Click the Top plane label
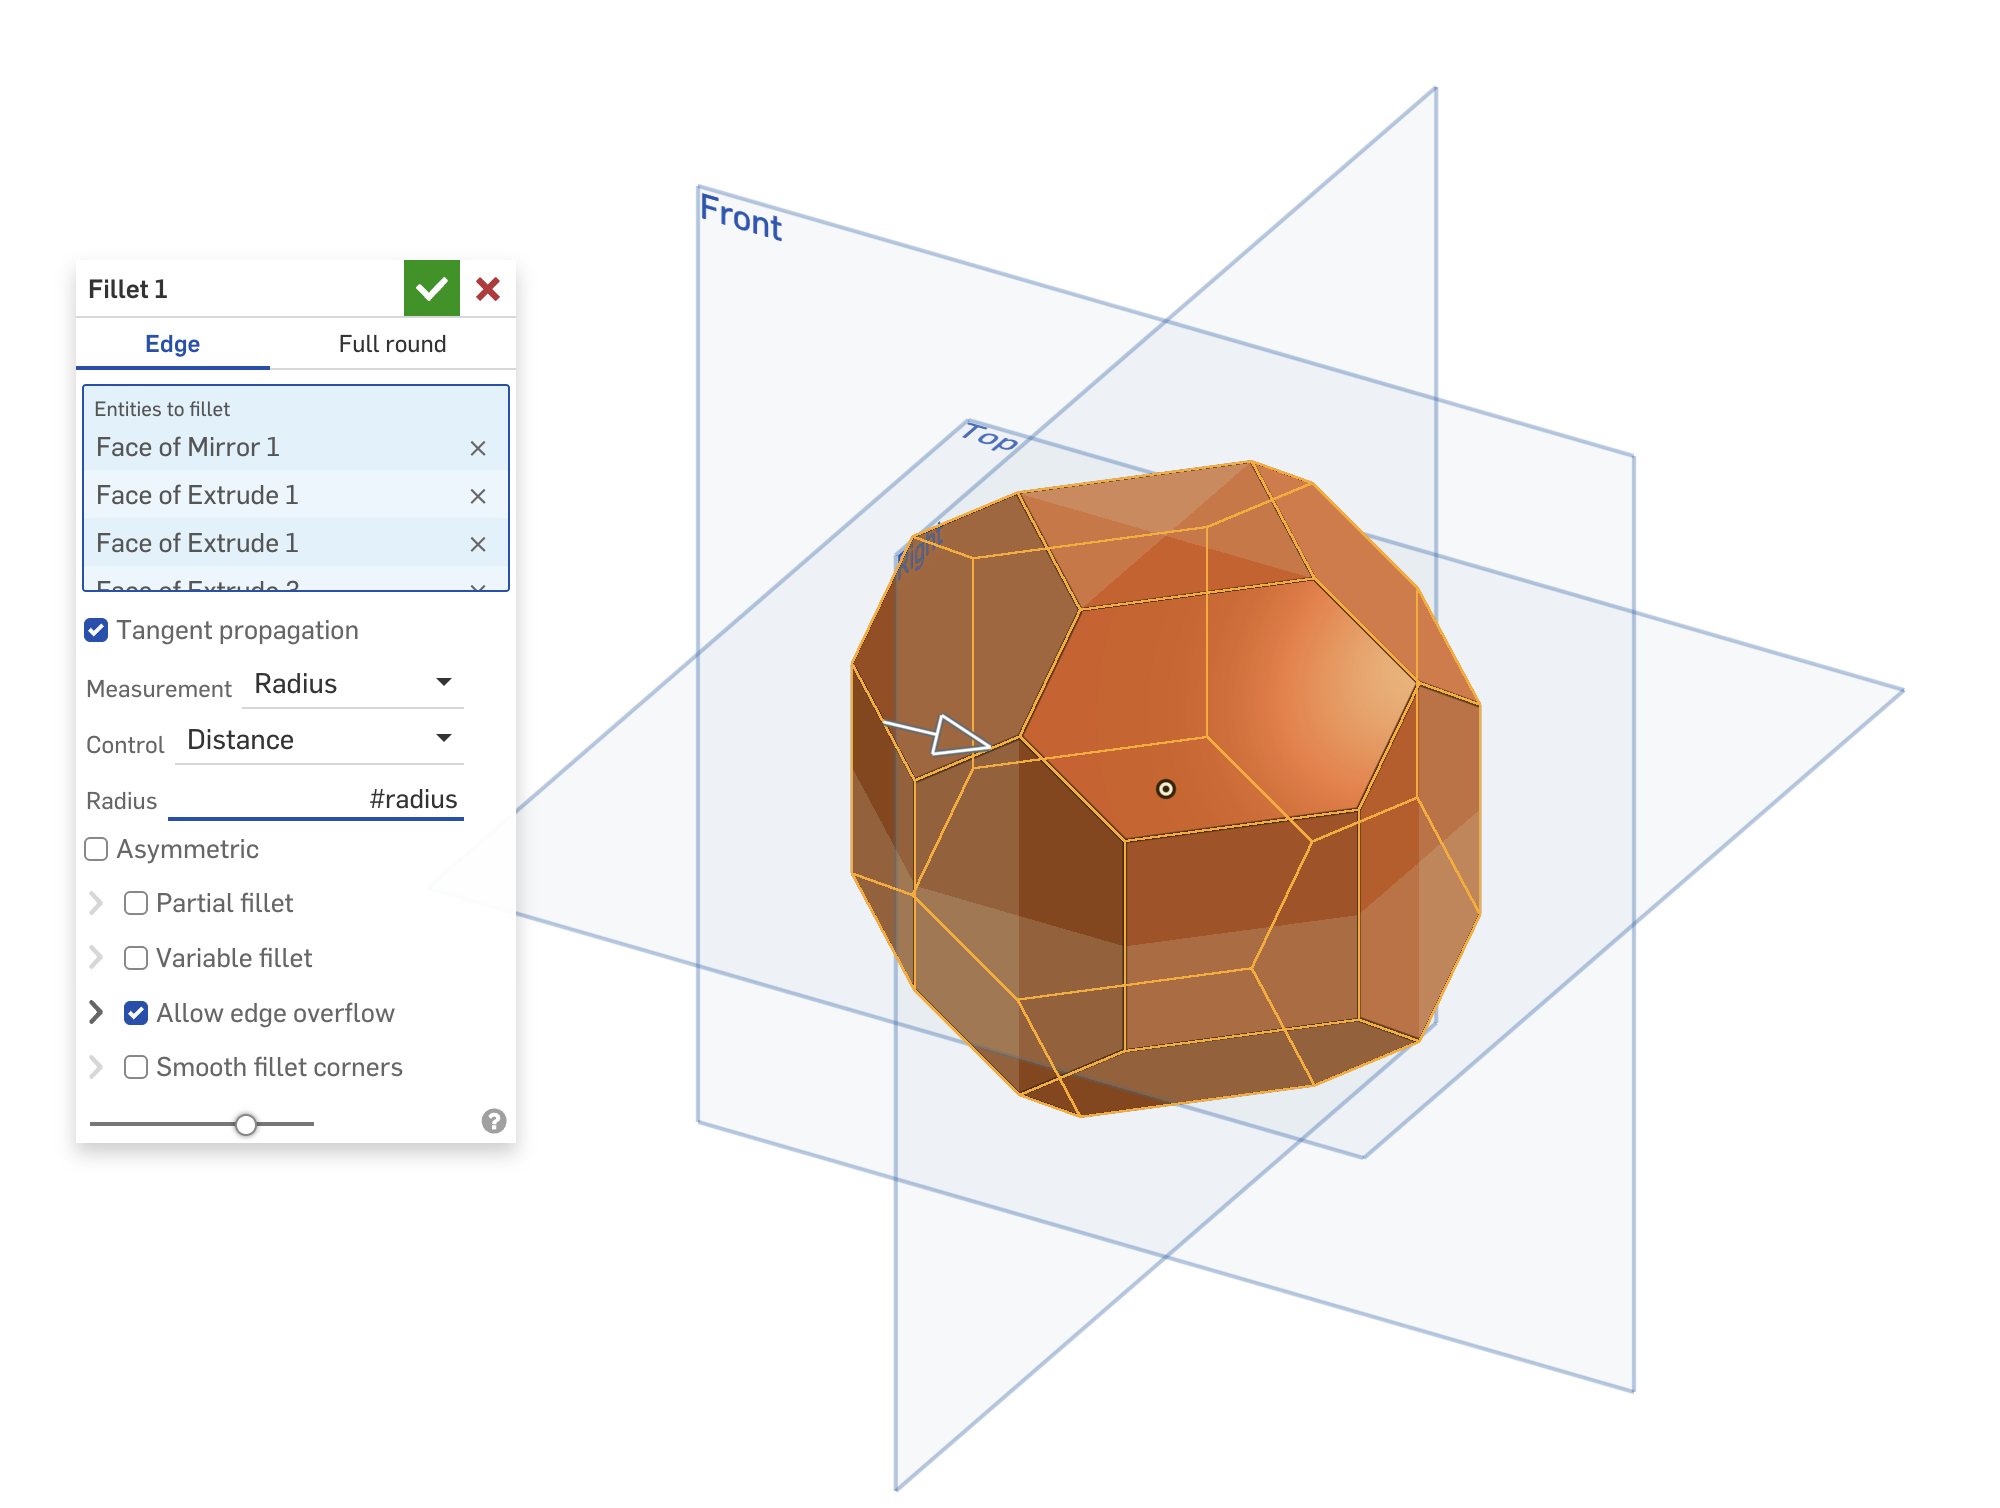 [990, 437]
